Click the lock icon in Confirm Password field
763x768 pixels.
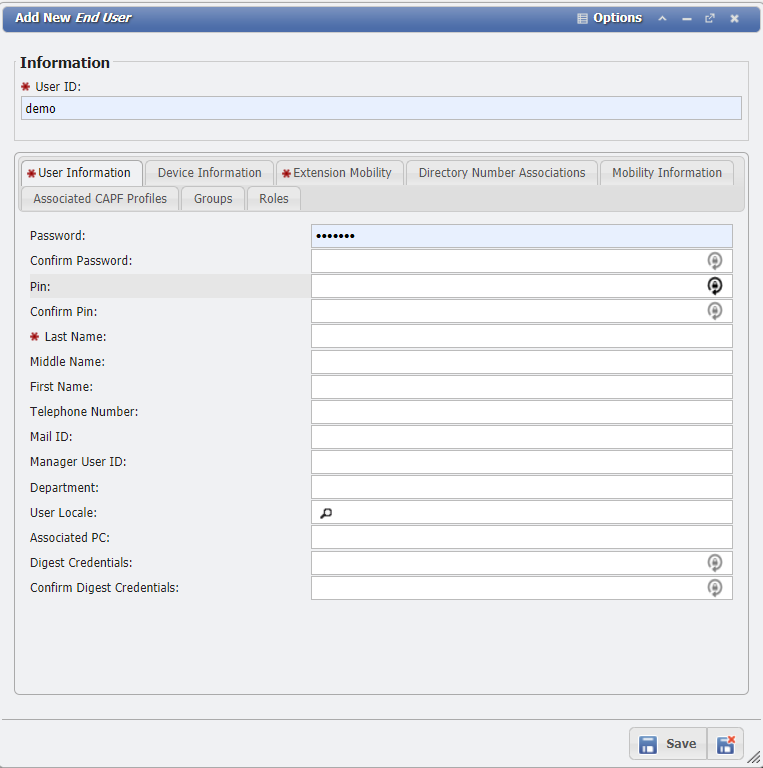click(x=714, y=261)
